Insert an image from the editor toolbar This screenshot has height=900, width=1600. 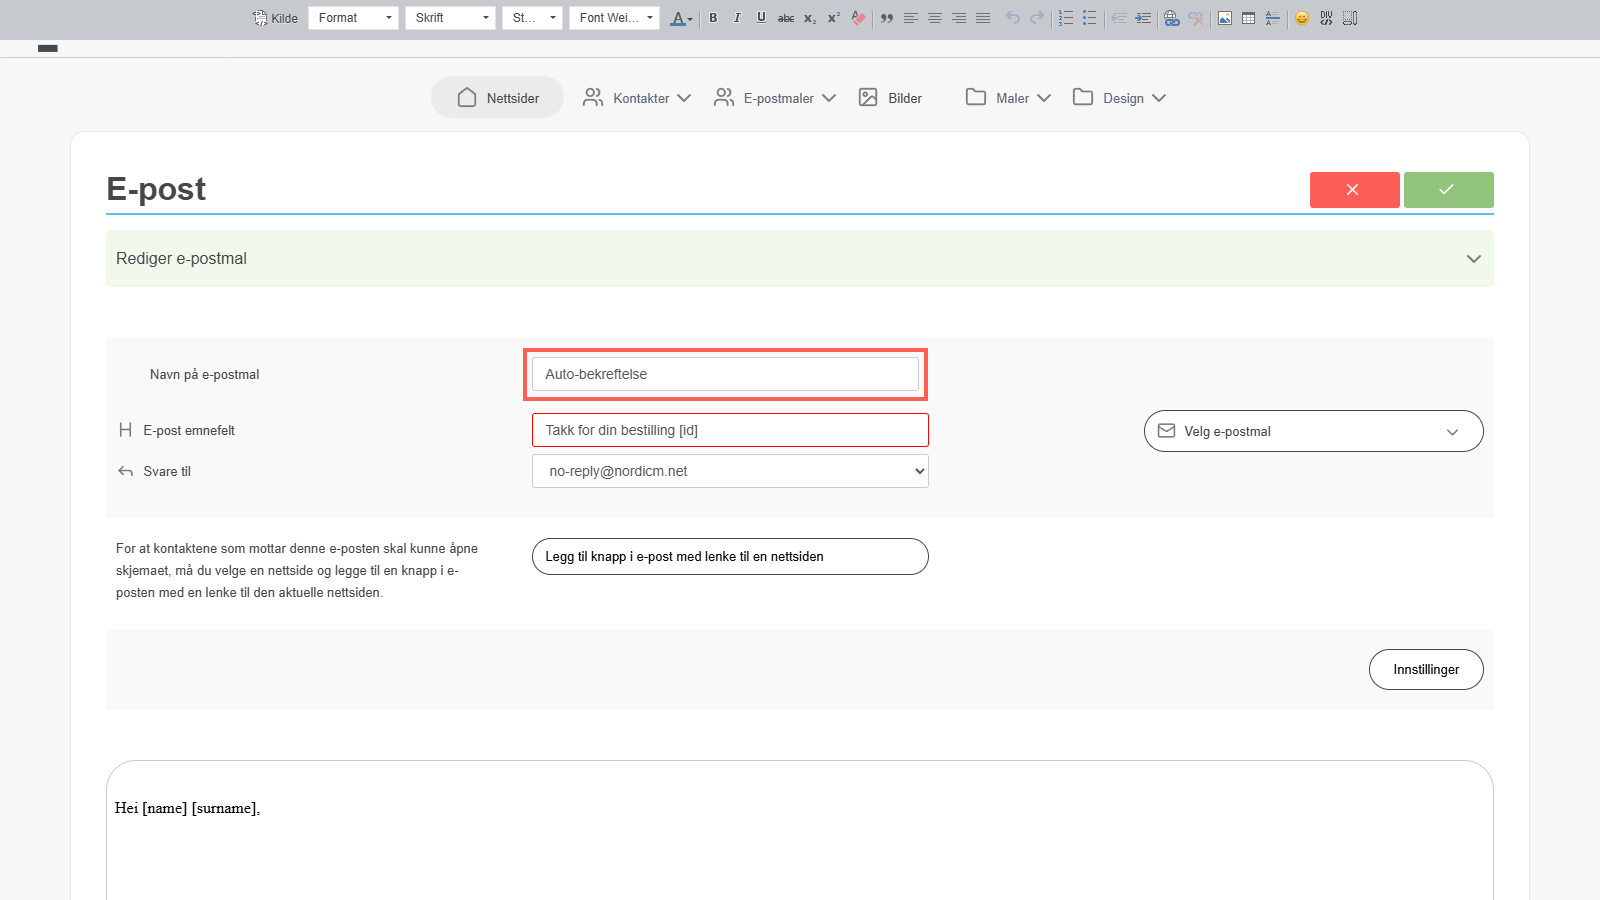tap(1225, 18)
